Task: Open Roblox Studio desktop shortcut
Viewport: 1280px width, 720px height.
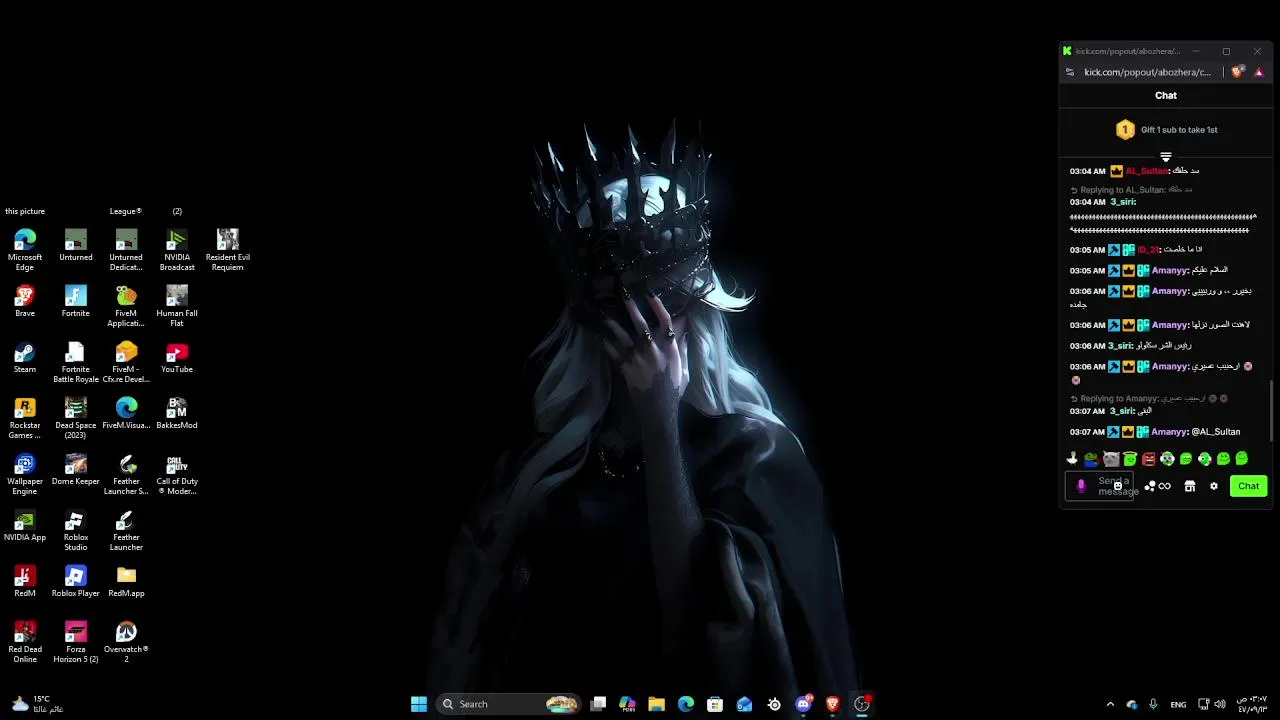Action: click(x=76, y=530)
